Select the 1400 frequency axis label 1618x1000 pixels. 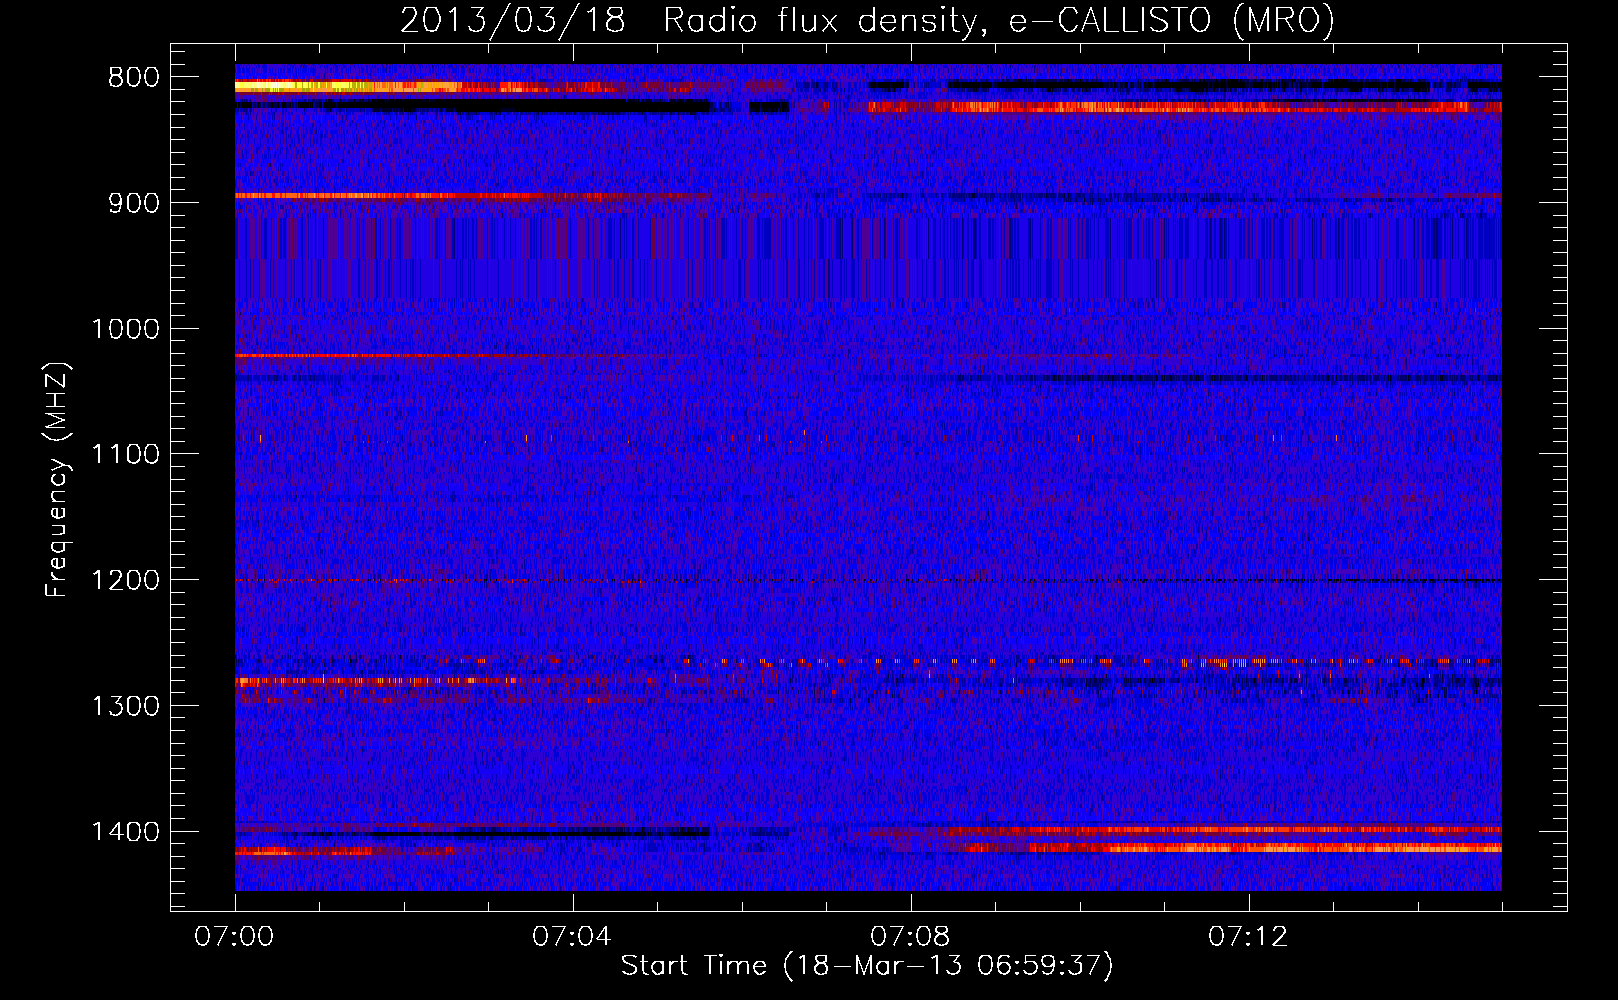pos(125,832)
